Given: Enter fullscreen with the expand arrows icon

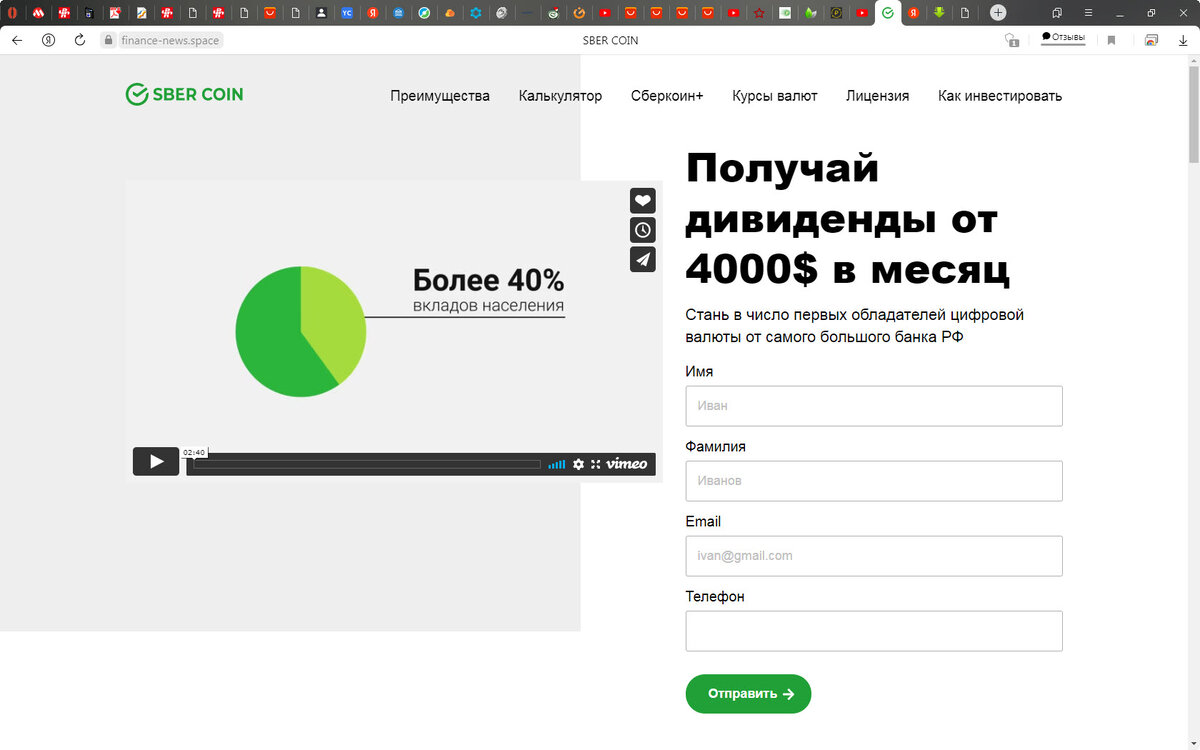Looking at the screenshot, I should pos(595,464).
